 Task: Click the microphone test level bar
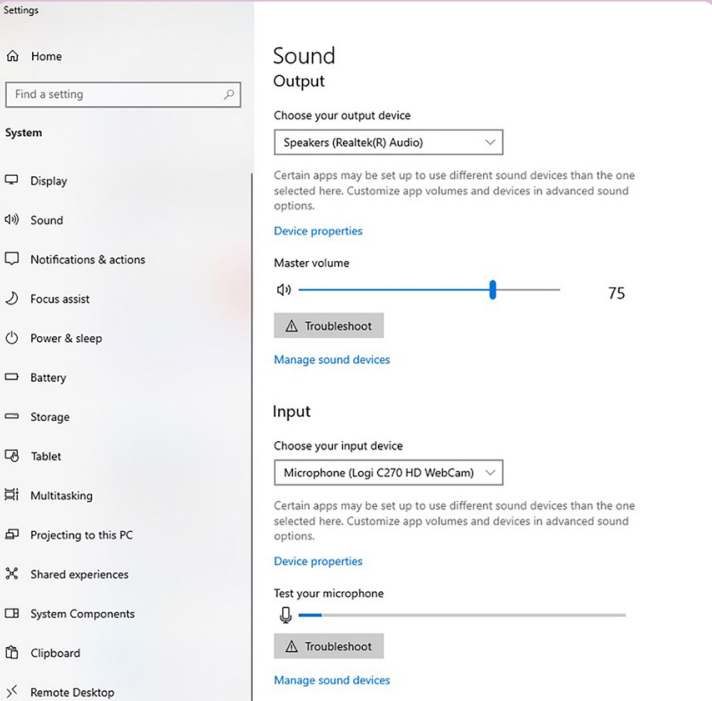462,615
